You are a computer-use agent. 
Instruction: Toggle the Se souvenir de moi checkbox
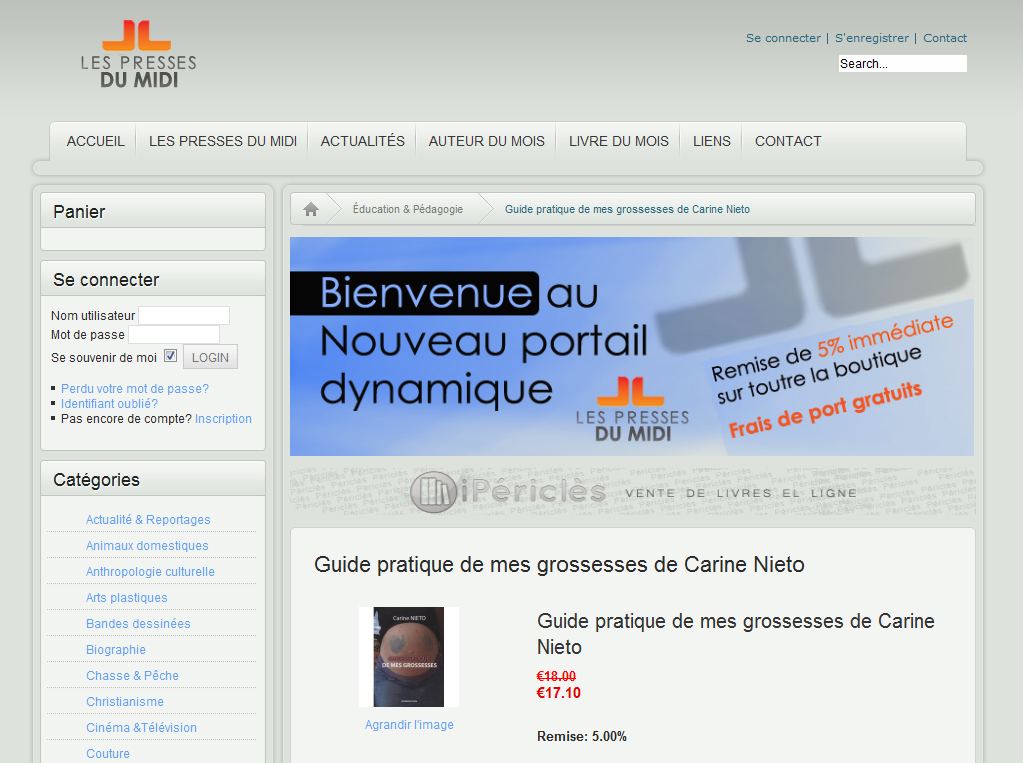(170, 356)
